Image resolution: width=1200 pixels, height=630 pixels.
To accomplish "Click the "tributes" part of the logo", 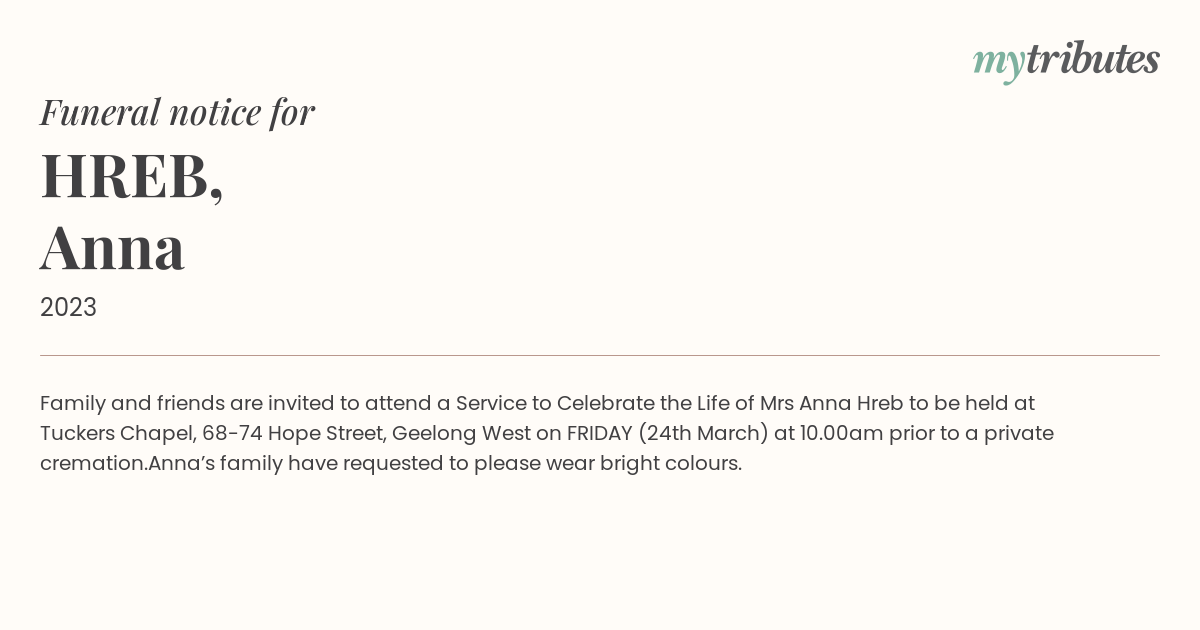I will (x=1092, y=59).
